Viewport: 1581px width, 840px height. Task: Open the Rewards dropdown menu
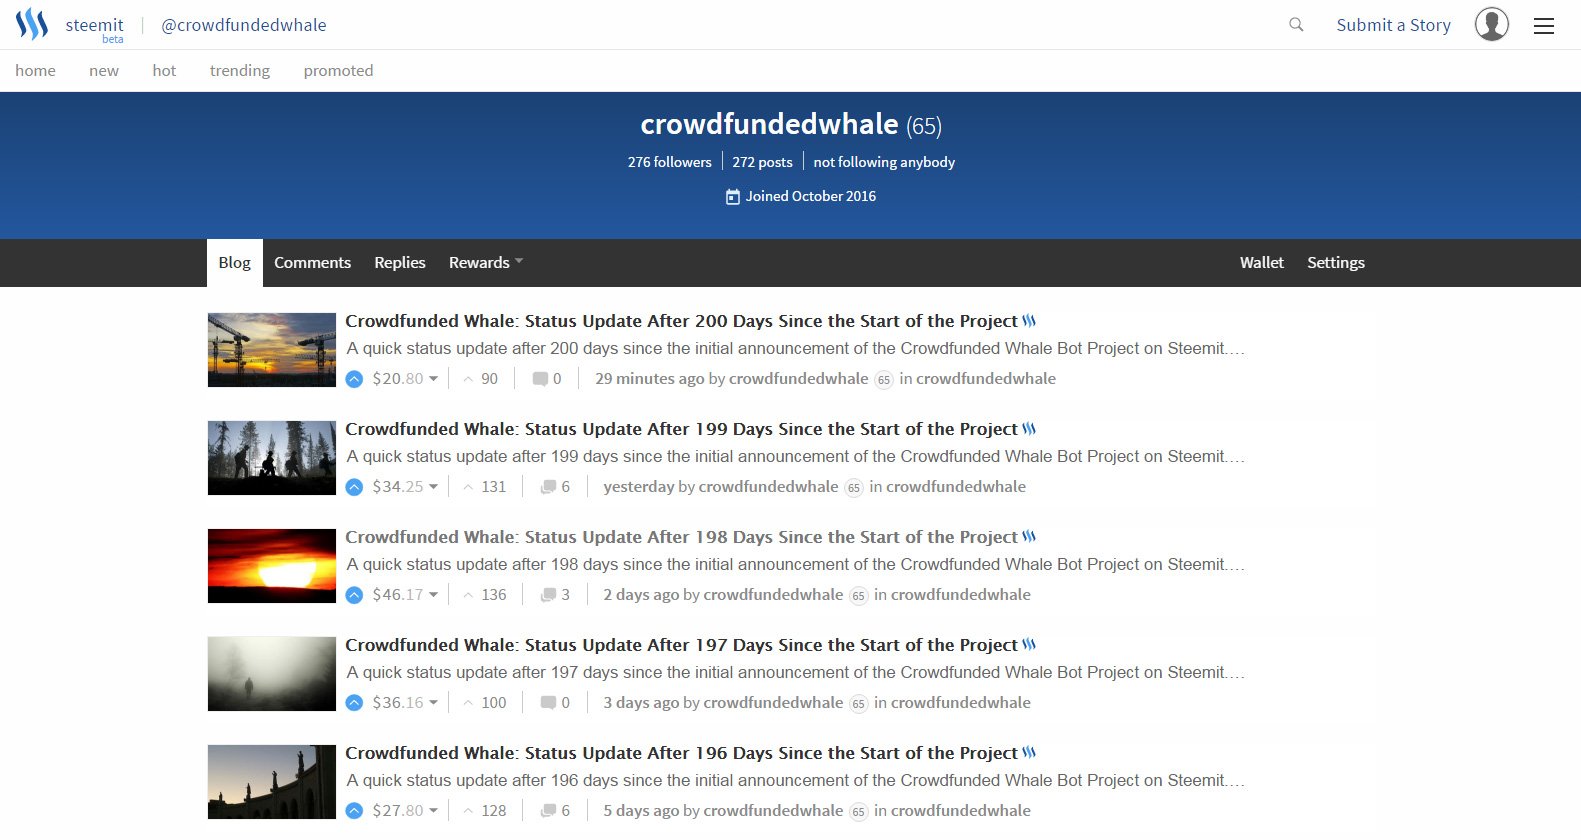tap(486, 263)
